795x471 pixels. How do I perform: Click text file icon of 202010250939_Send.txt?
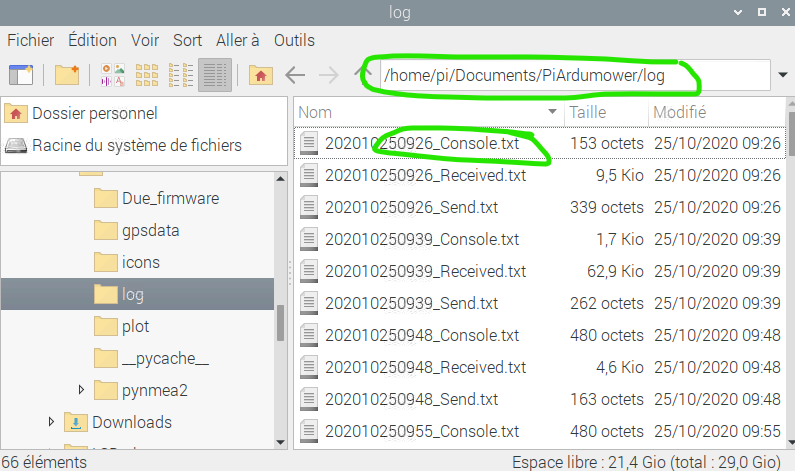309,303
